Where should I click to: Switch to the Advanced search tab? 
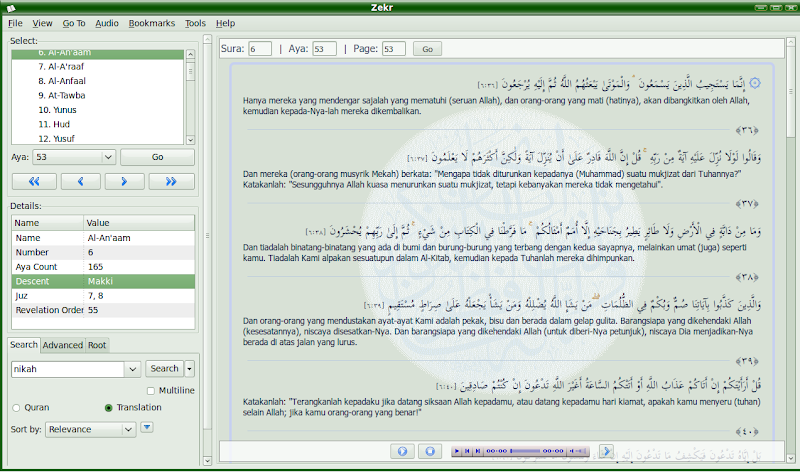[x=63, y=345]
